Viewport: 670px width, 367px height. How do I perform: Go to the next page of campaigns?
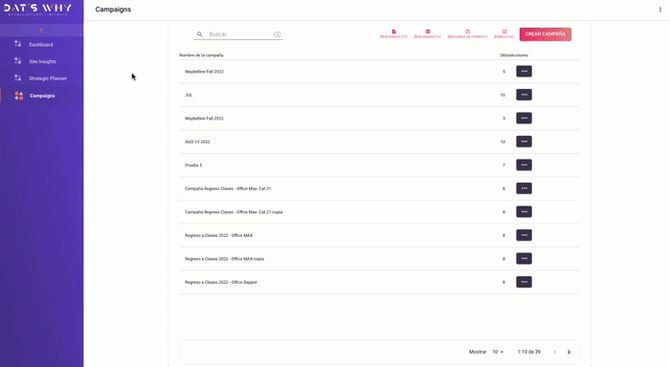tap(569, 352)
